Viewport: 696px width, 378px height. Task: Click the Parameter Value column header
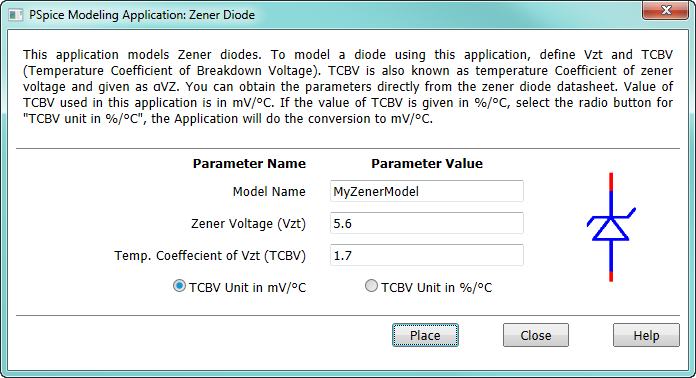click(x=427, y=164)
